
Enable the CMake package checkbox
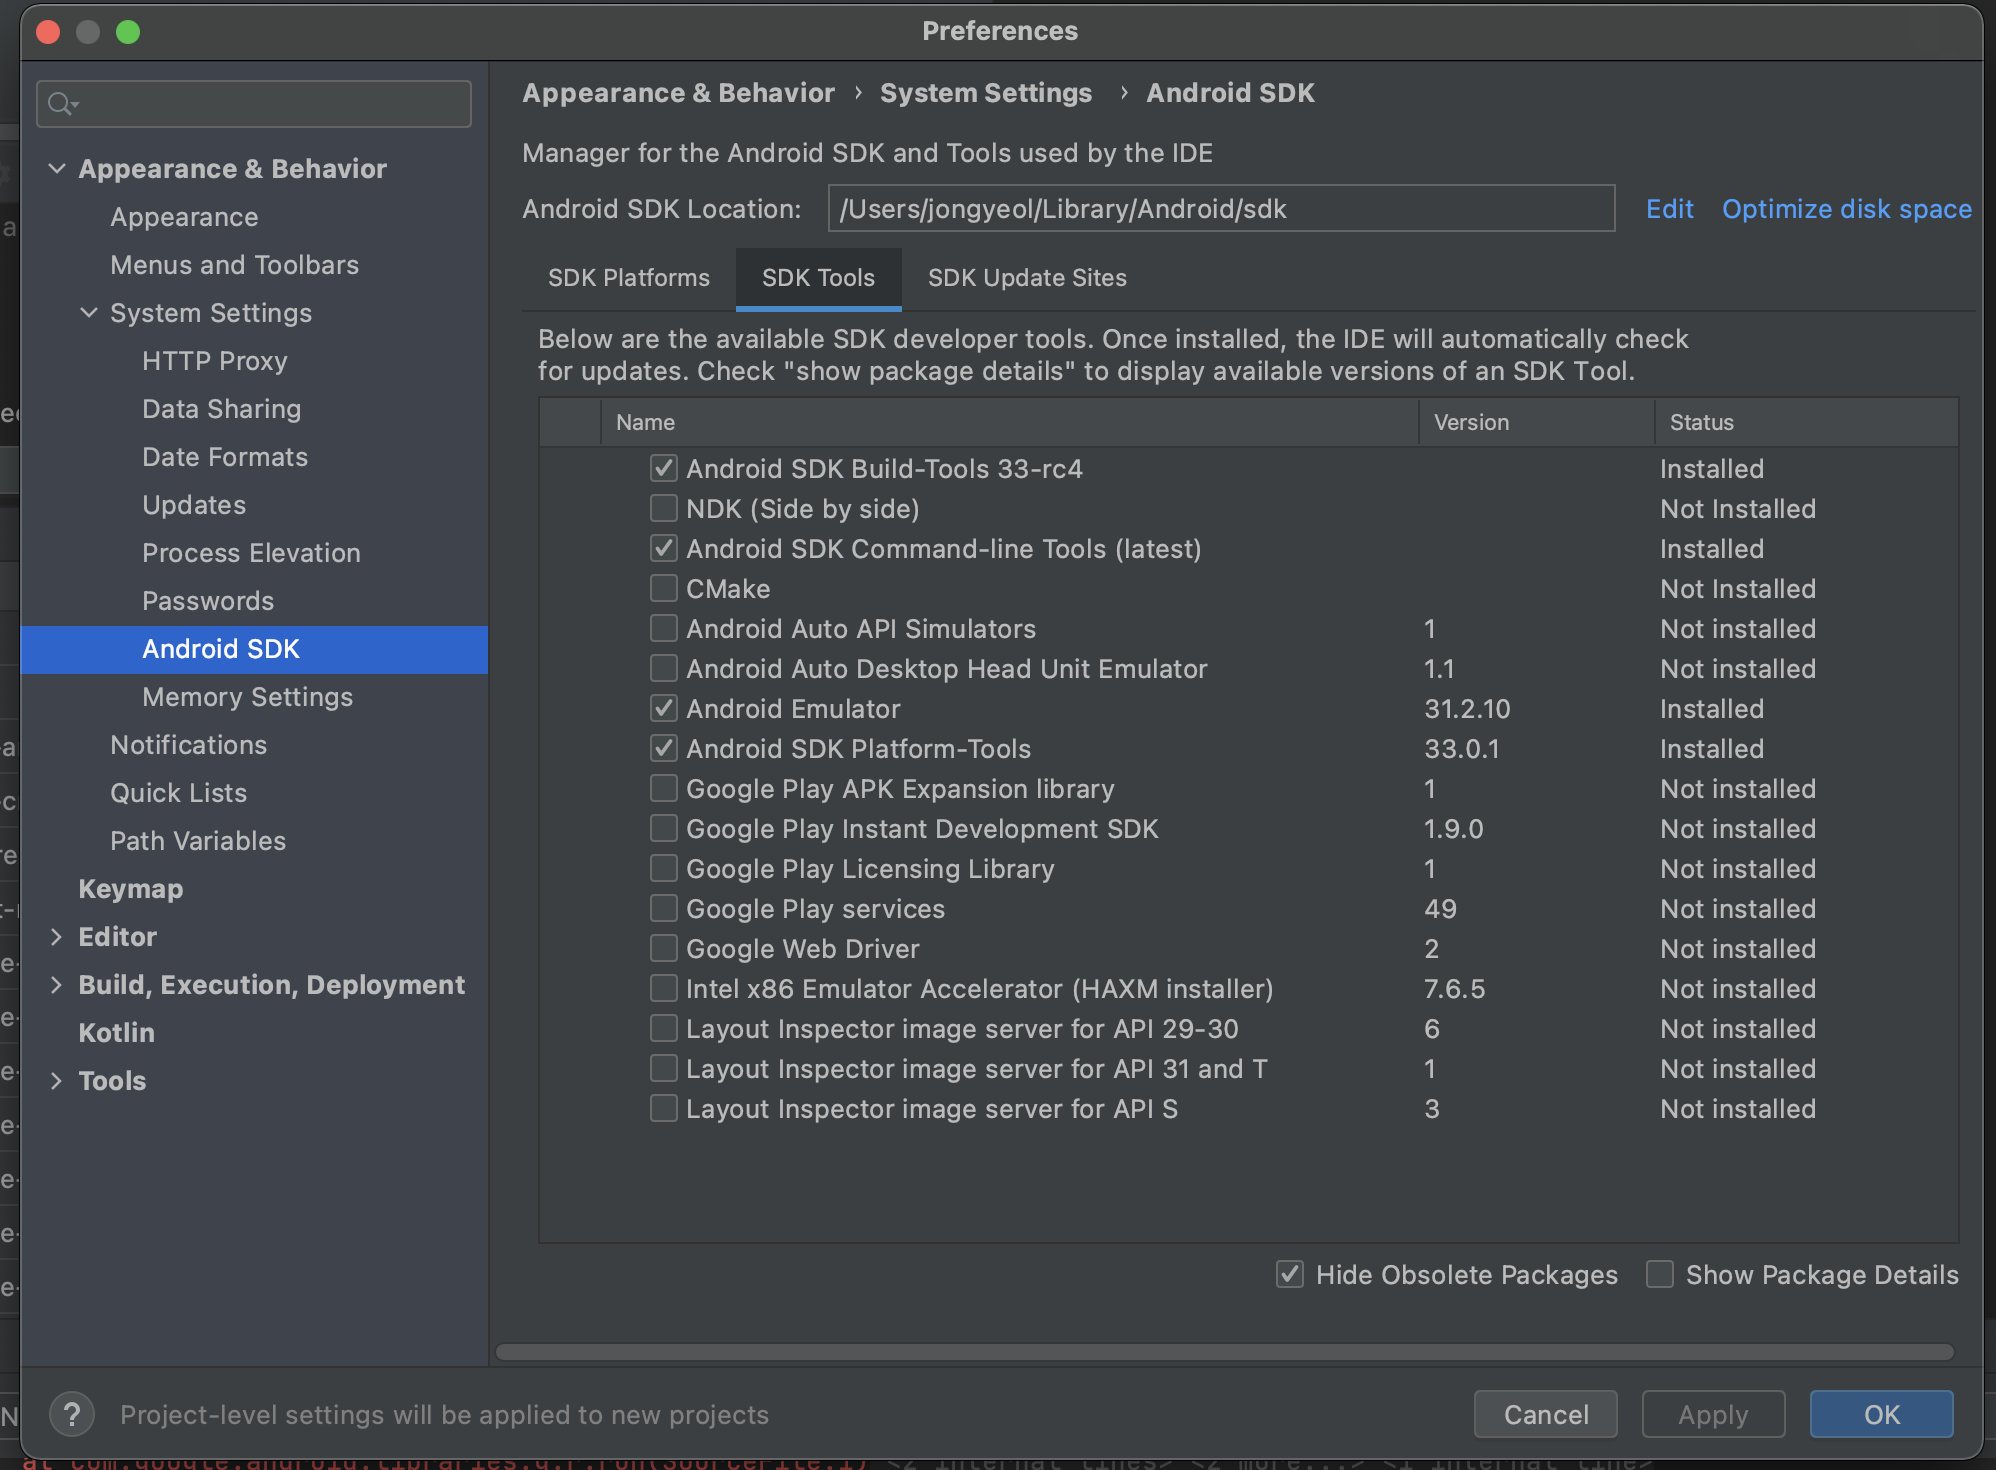663,589
